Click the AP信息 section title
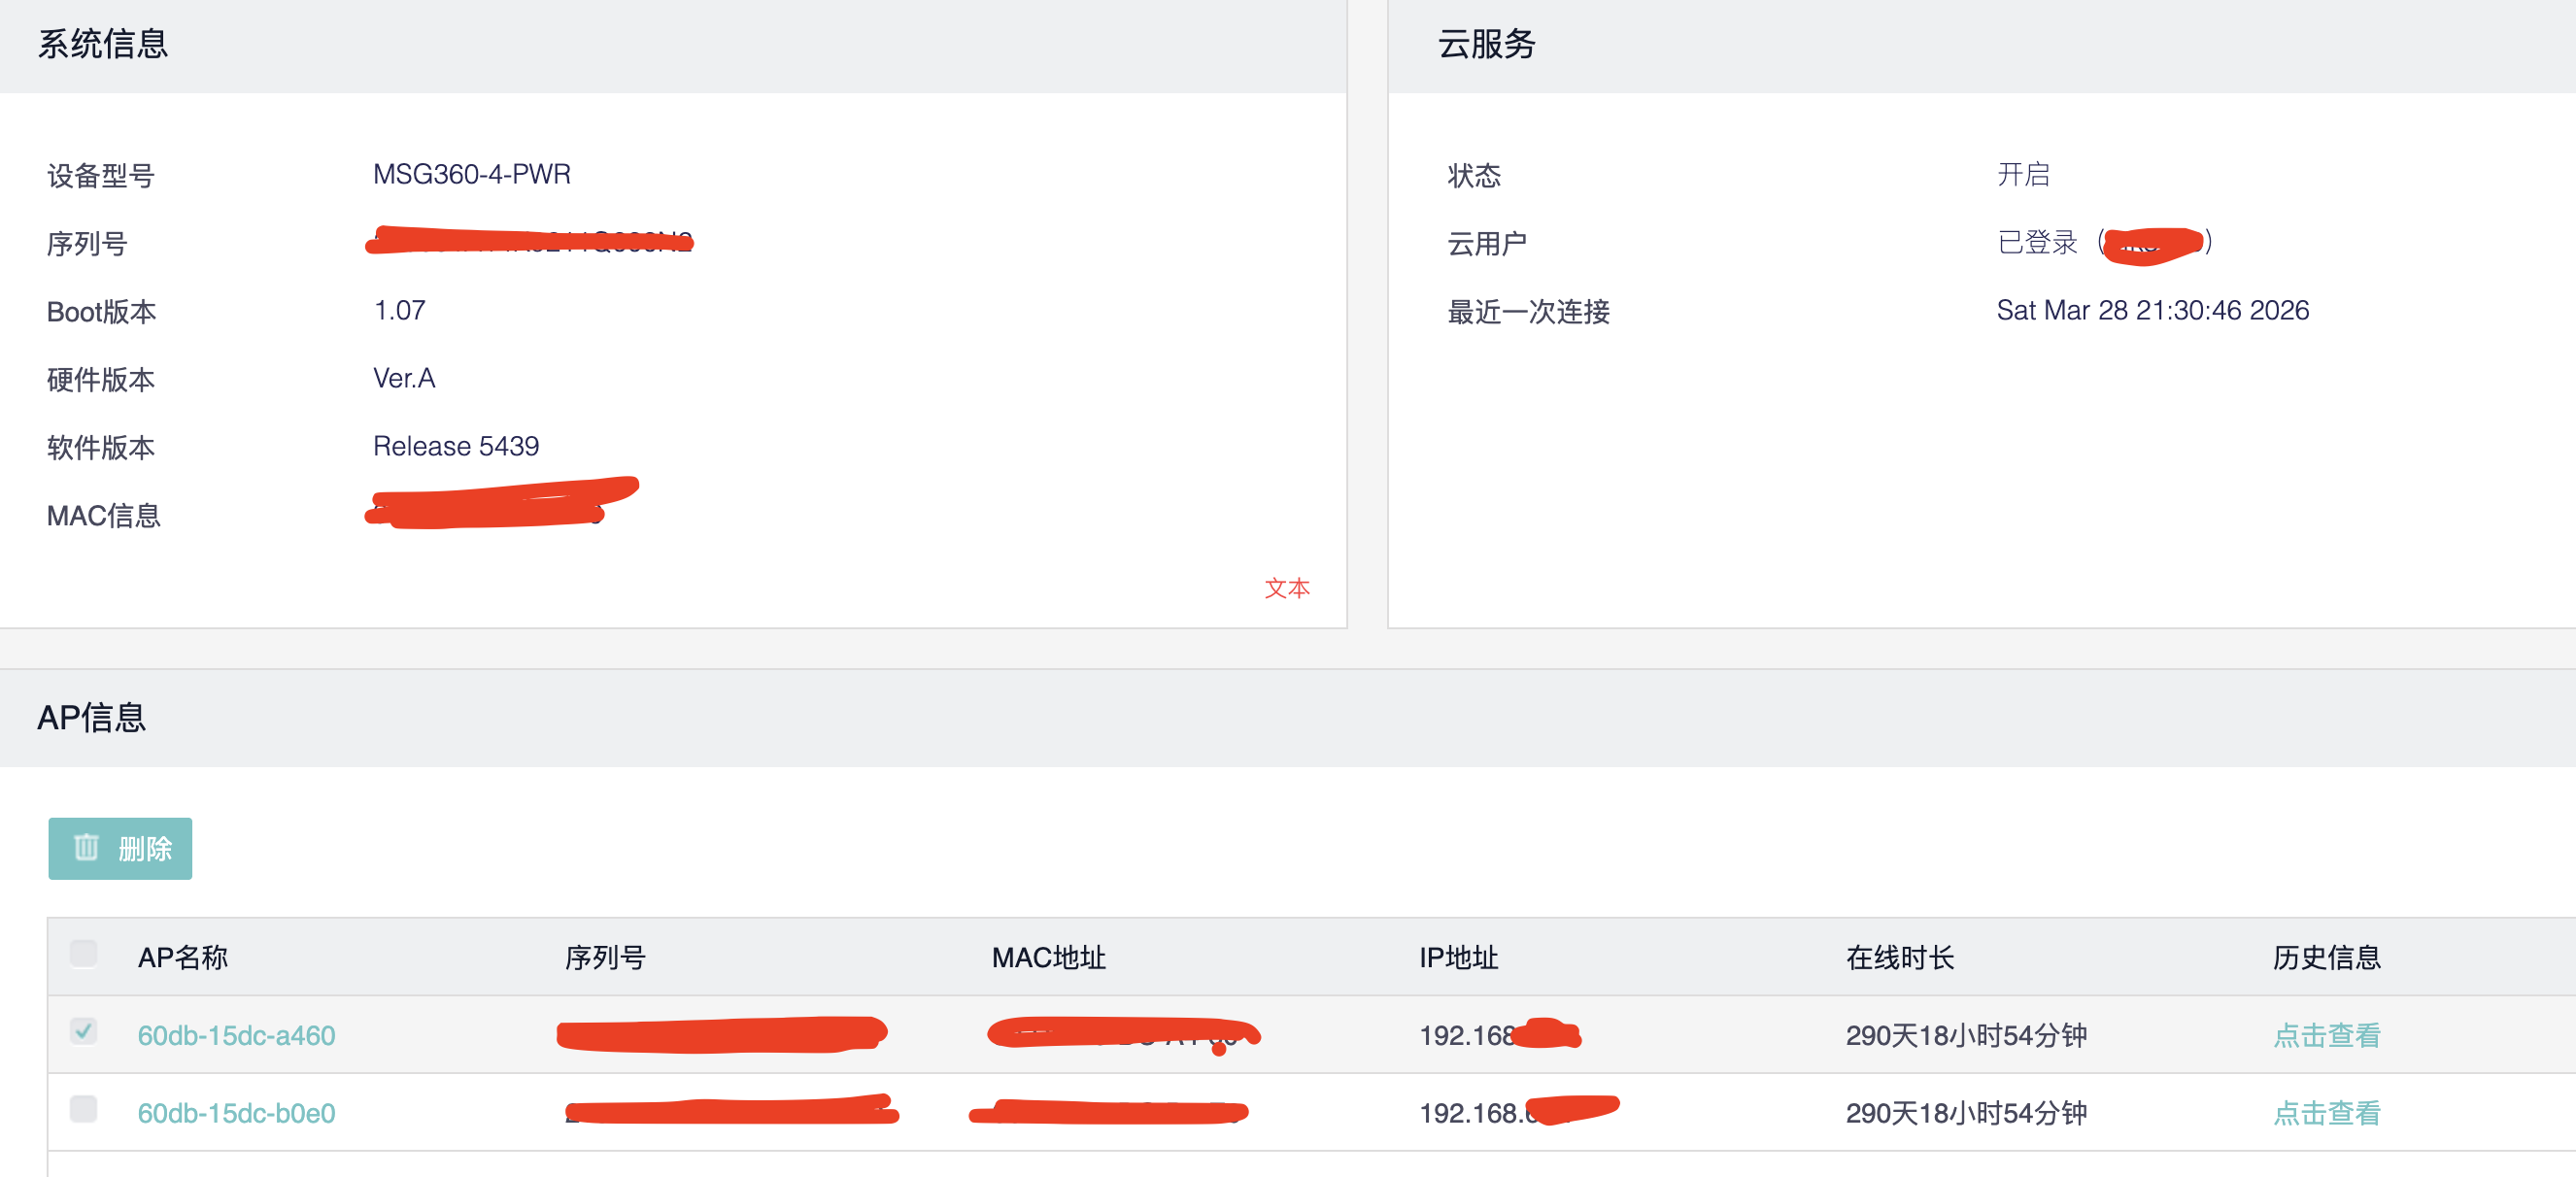 92,717
